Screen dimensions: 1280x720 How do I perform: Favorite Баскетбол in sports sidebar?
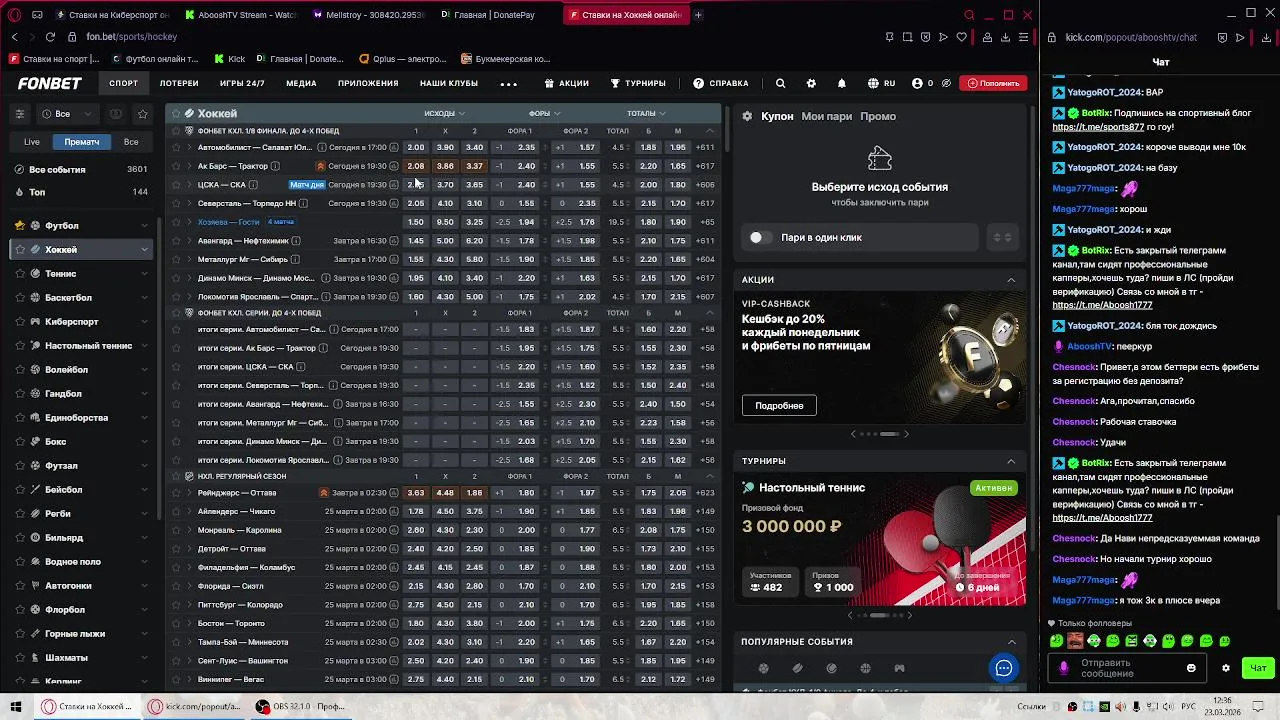click(20, 298)
